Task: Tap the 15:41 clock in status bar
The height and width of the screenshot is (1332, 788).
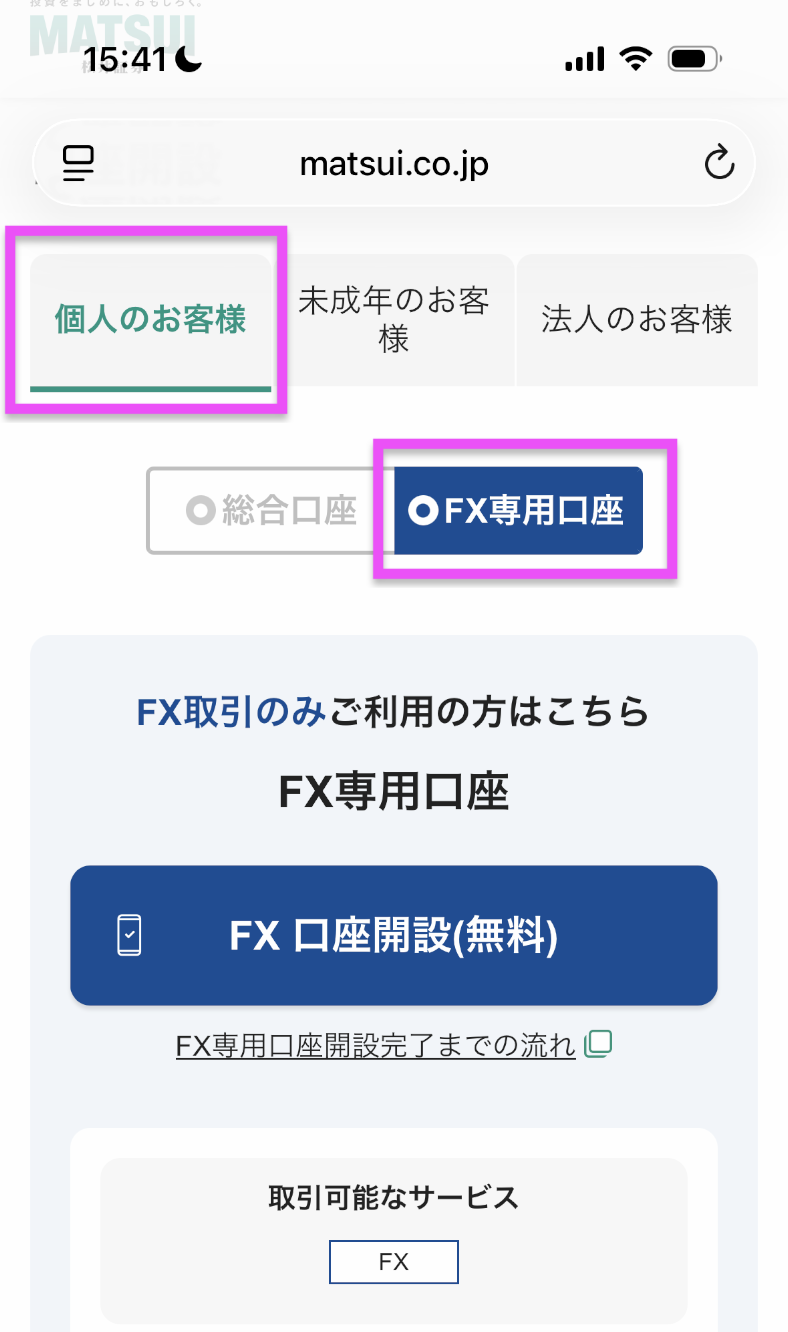Action: coord(125,60)
